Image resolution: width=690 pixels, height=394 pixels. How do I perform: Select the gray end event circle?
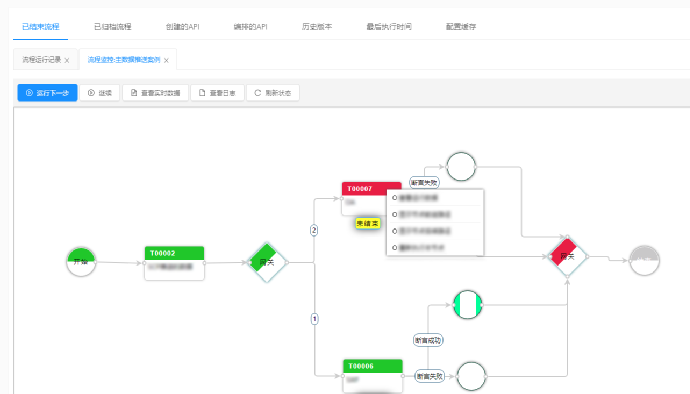pos(644,261)
